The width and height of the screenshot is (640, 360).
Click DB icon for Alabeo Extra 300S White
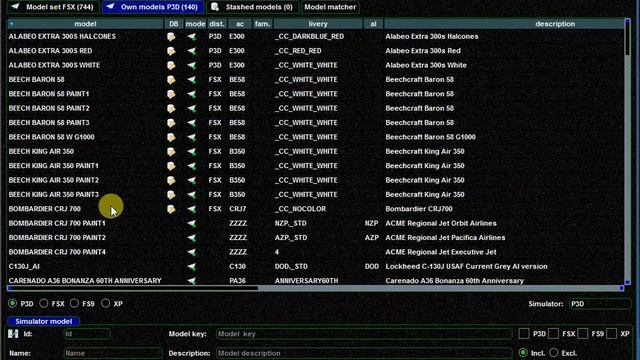click(x=171, y=65)
